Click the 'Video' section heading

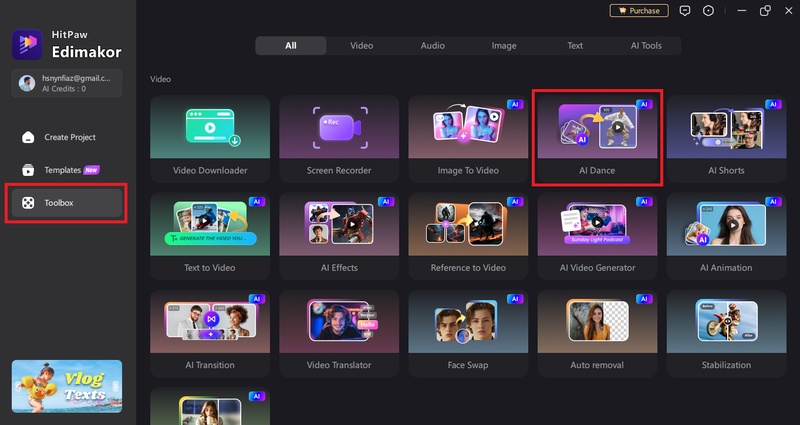(160, 79)
